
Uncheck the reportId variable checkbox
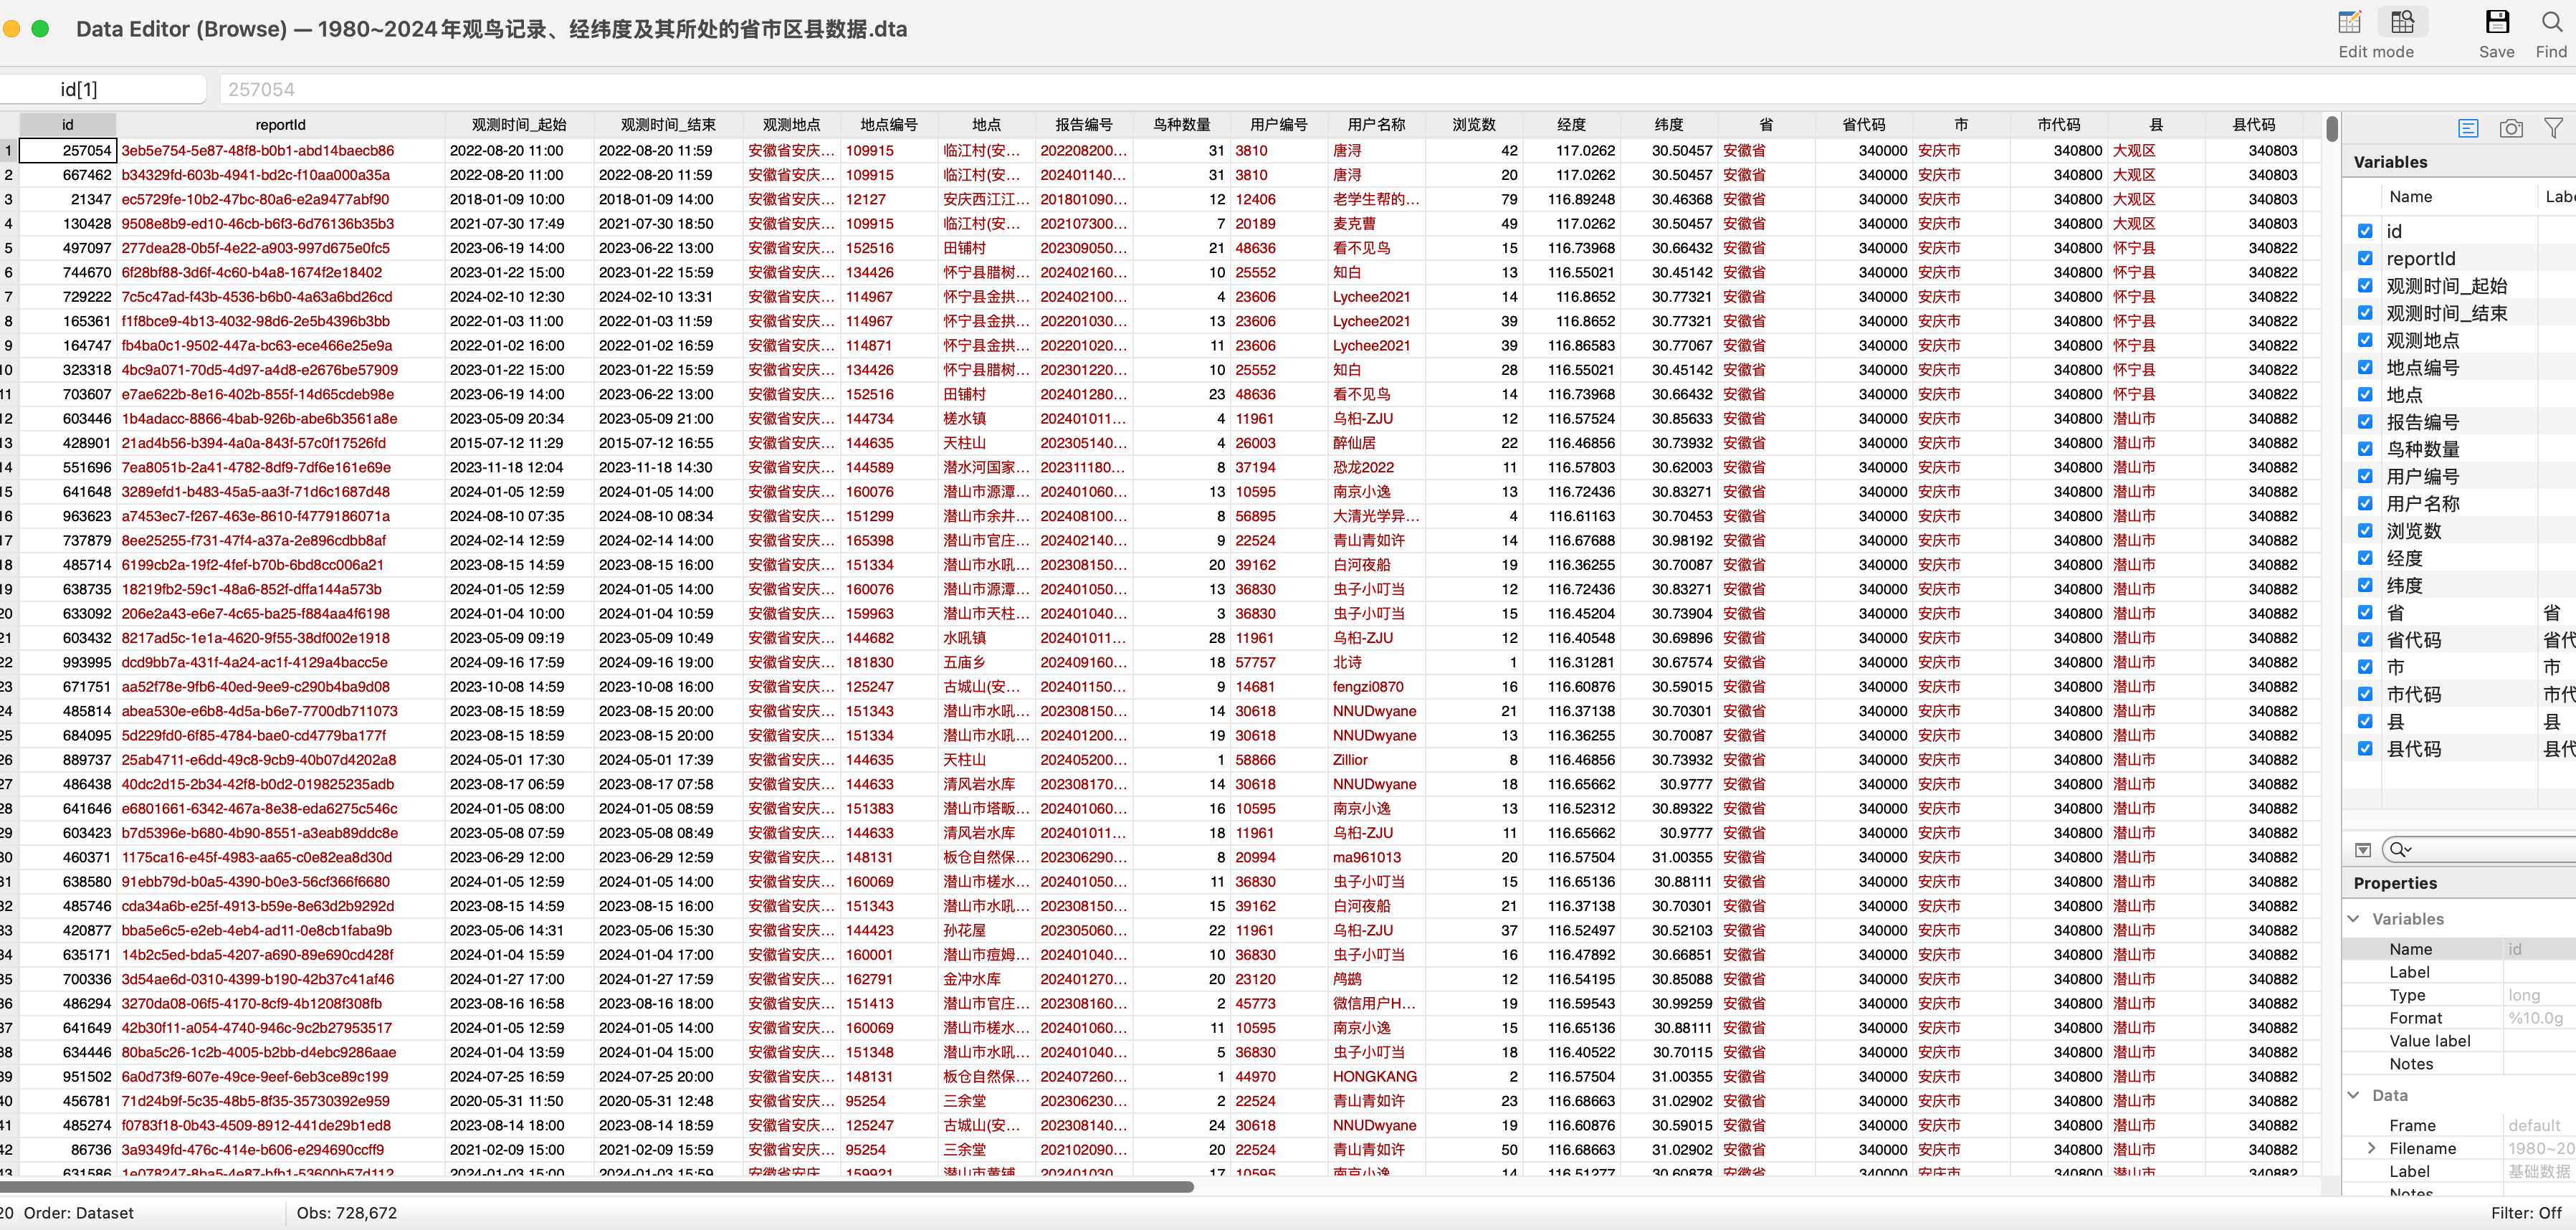[x=2365, y=258]
